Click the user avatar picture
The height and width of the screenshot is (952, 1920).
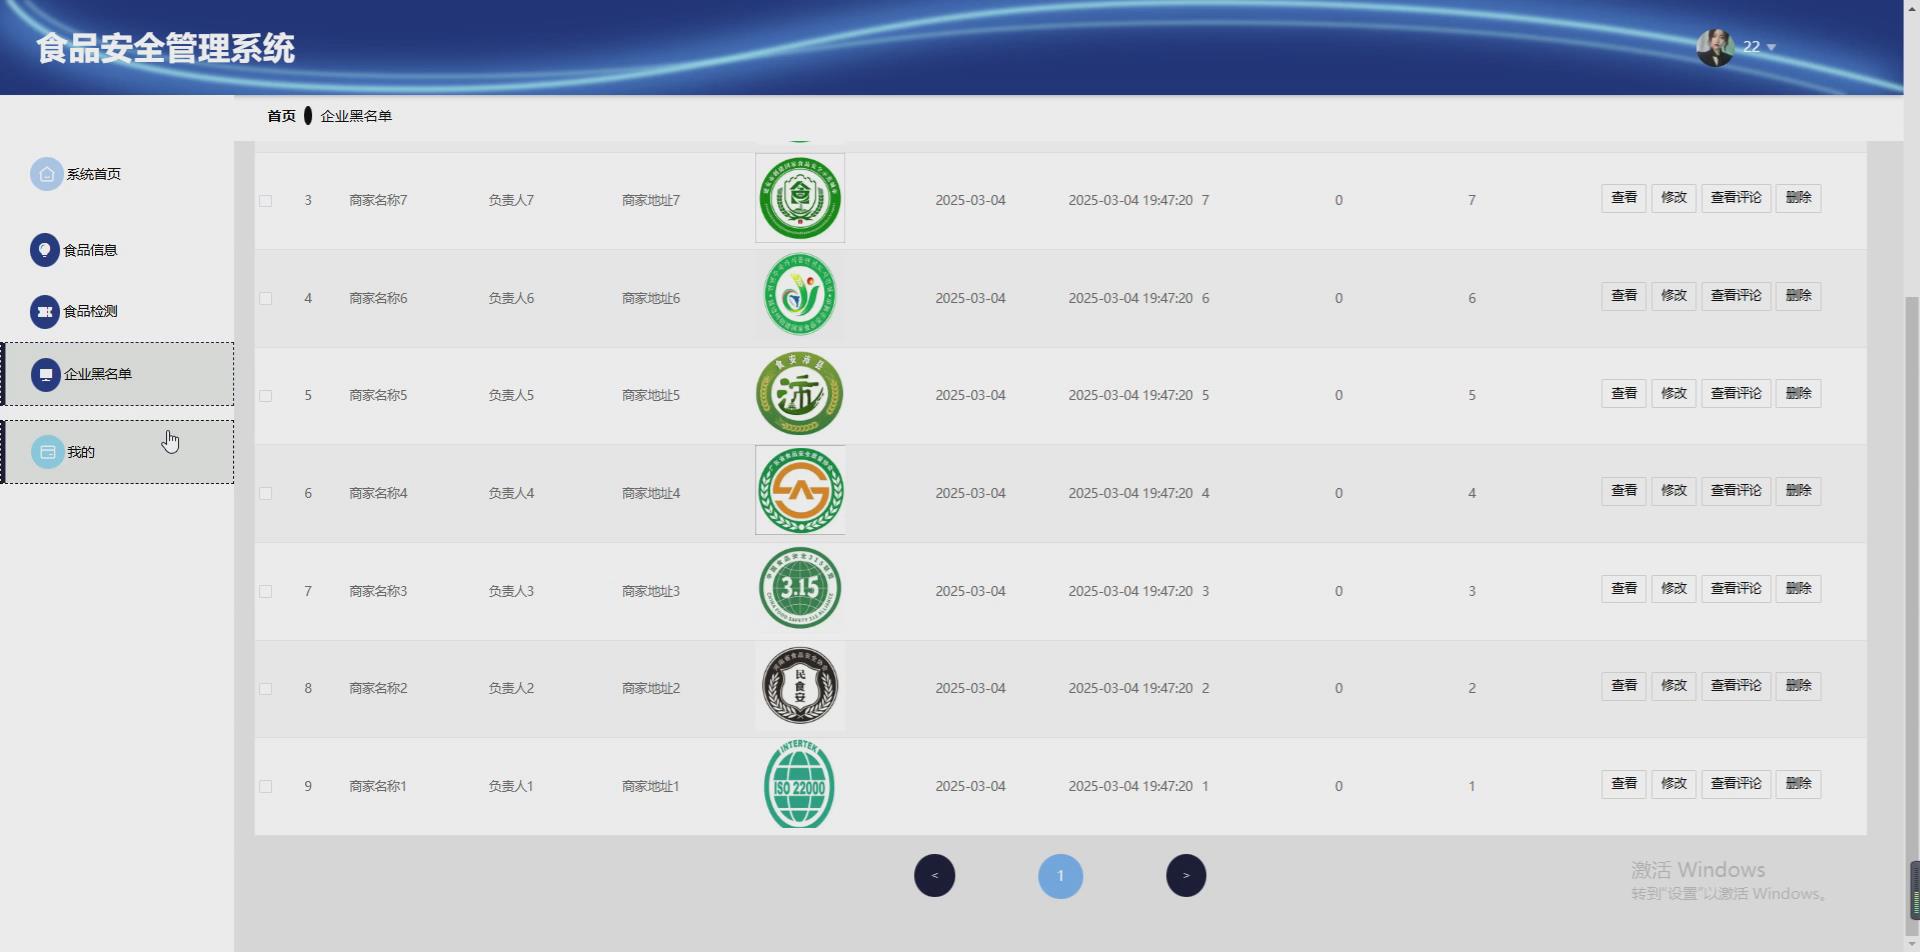(1714, 47)
